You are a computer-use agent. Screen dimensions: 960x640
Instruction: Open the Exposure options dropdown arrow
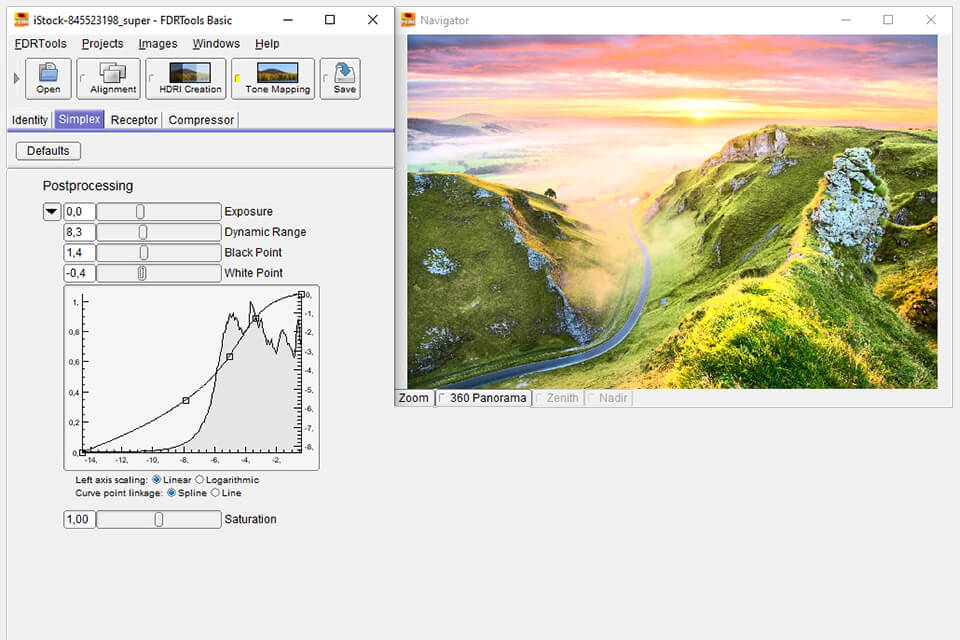pyautogui.click(x=50, y=211)
